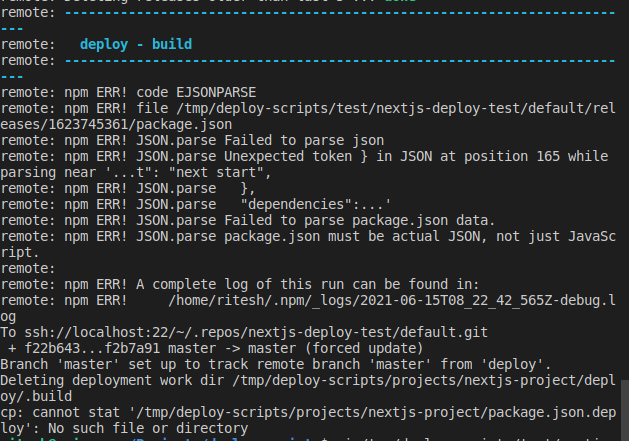The width and height of the screenshot is (629, 441).
Task: Click 'f22b643...f2b7a91 master -> master' line
Action: point(216,348)
